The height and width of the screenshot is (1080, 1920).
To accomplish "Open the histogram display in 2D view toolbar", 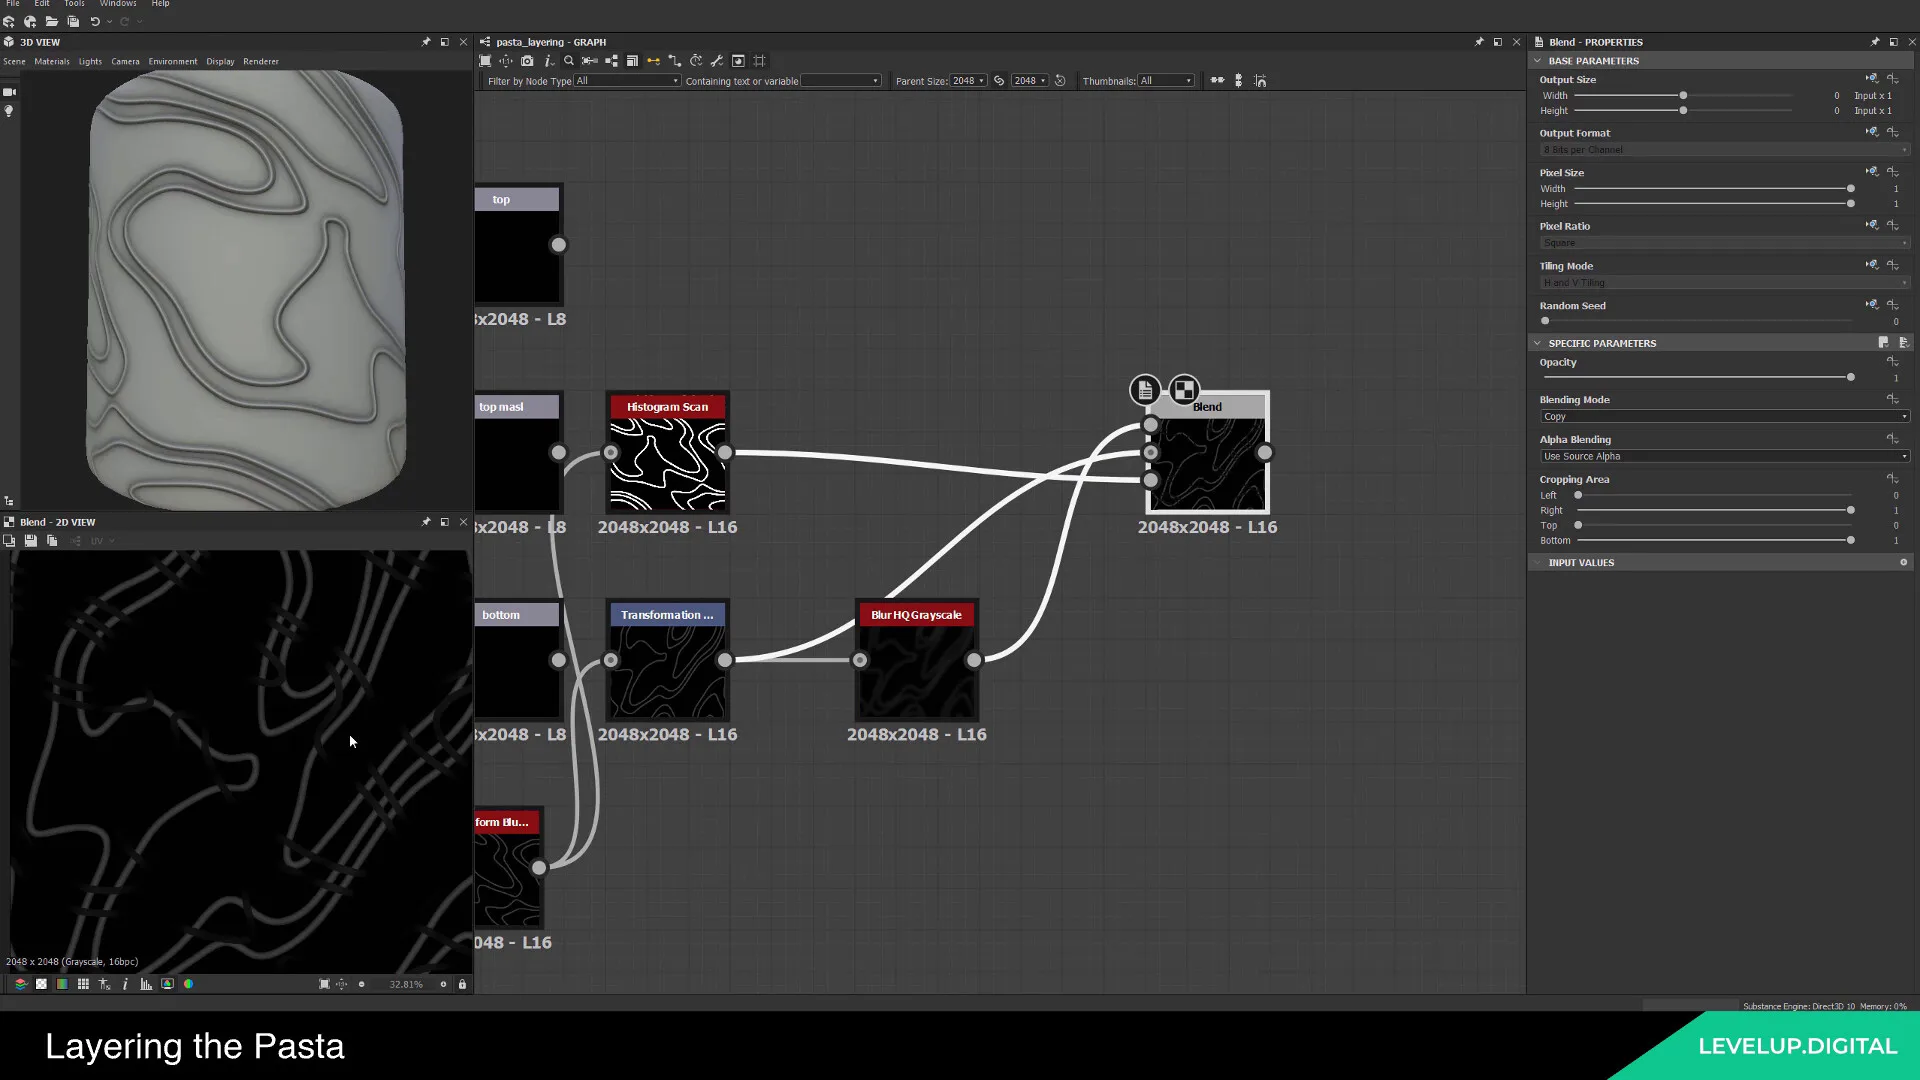I will 146,984.
